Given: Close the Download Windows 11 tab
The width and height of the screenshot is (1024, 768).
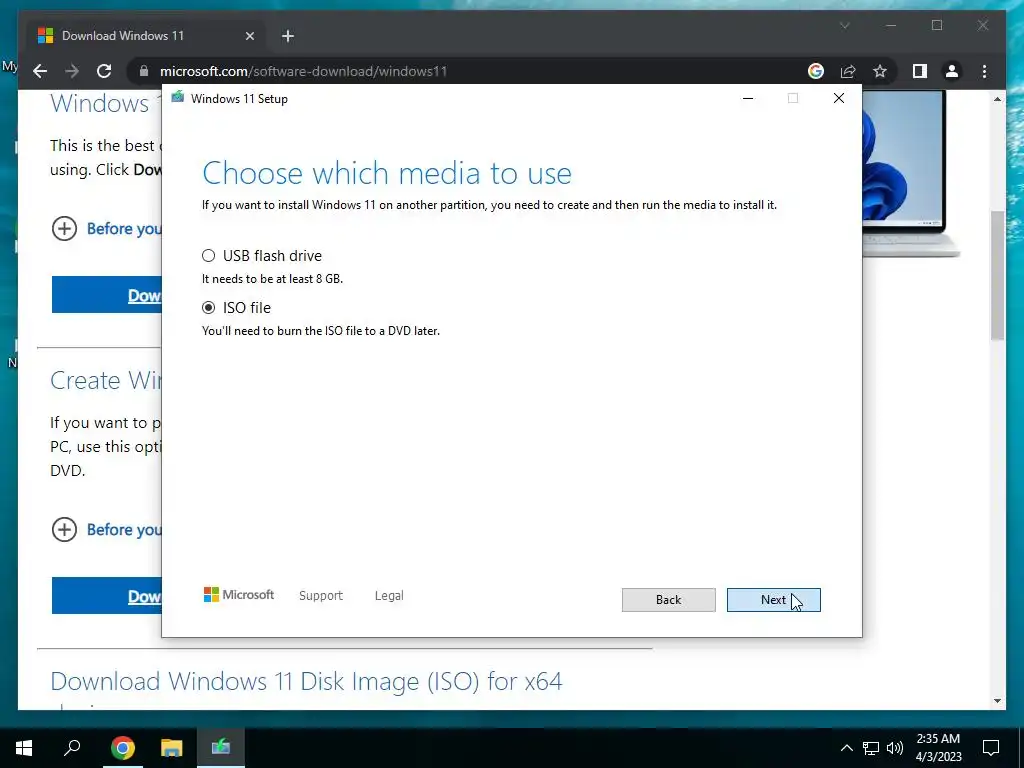Looking at the screenshot, I should [x=249, y=36].
